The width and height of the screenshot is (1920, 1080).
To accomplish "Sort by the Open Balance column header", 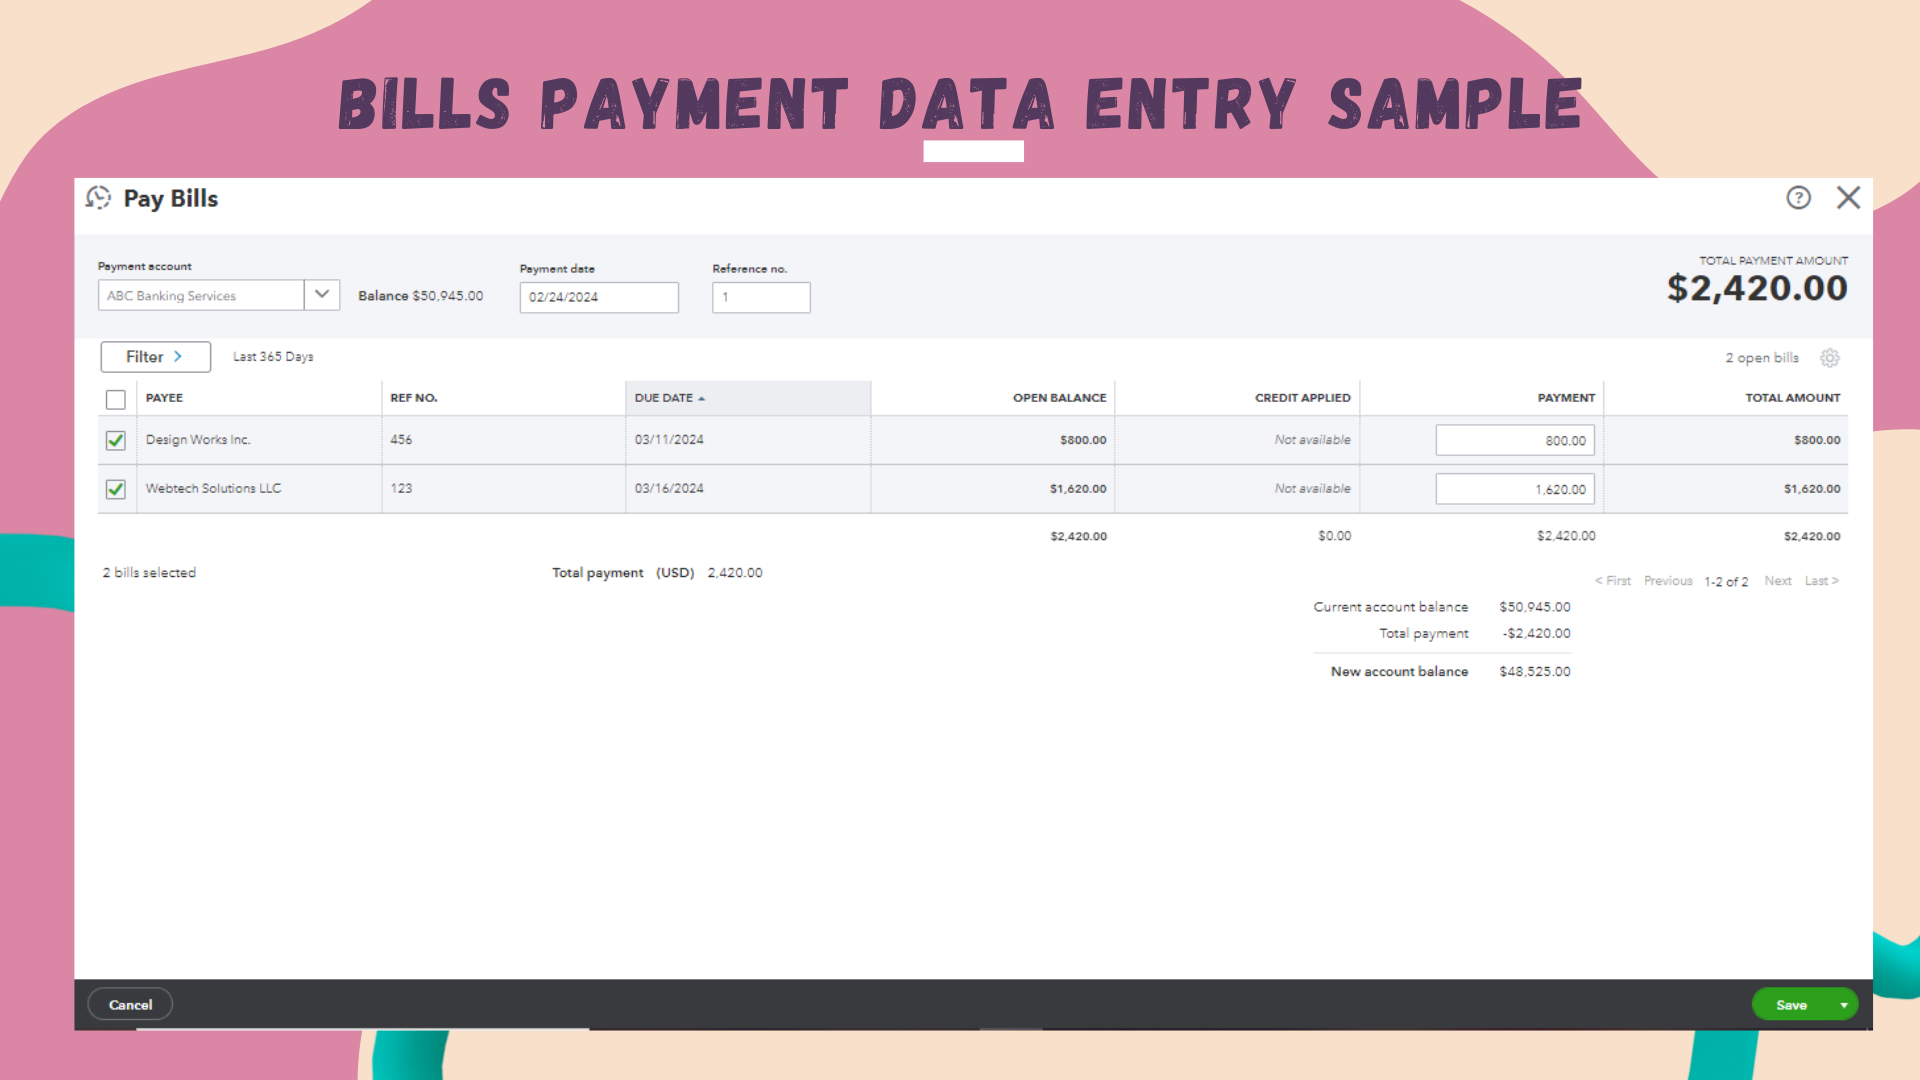I will pyautogui.click(x=1059, y=398).
